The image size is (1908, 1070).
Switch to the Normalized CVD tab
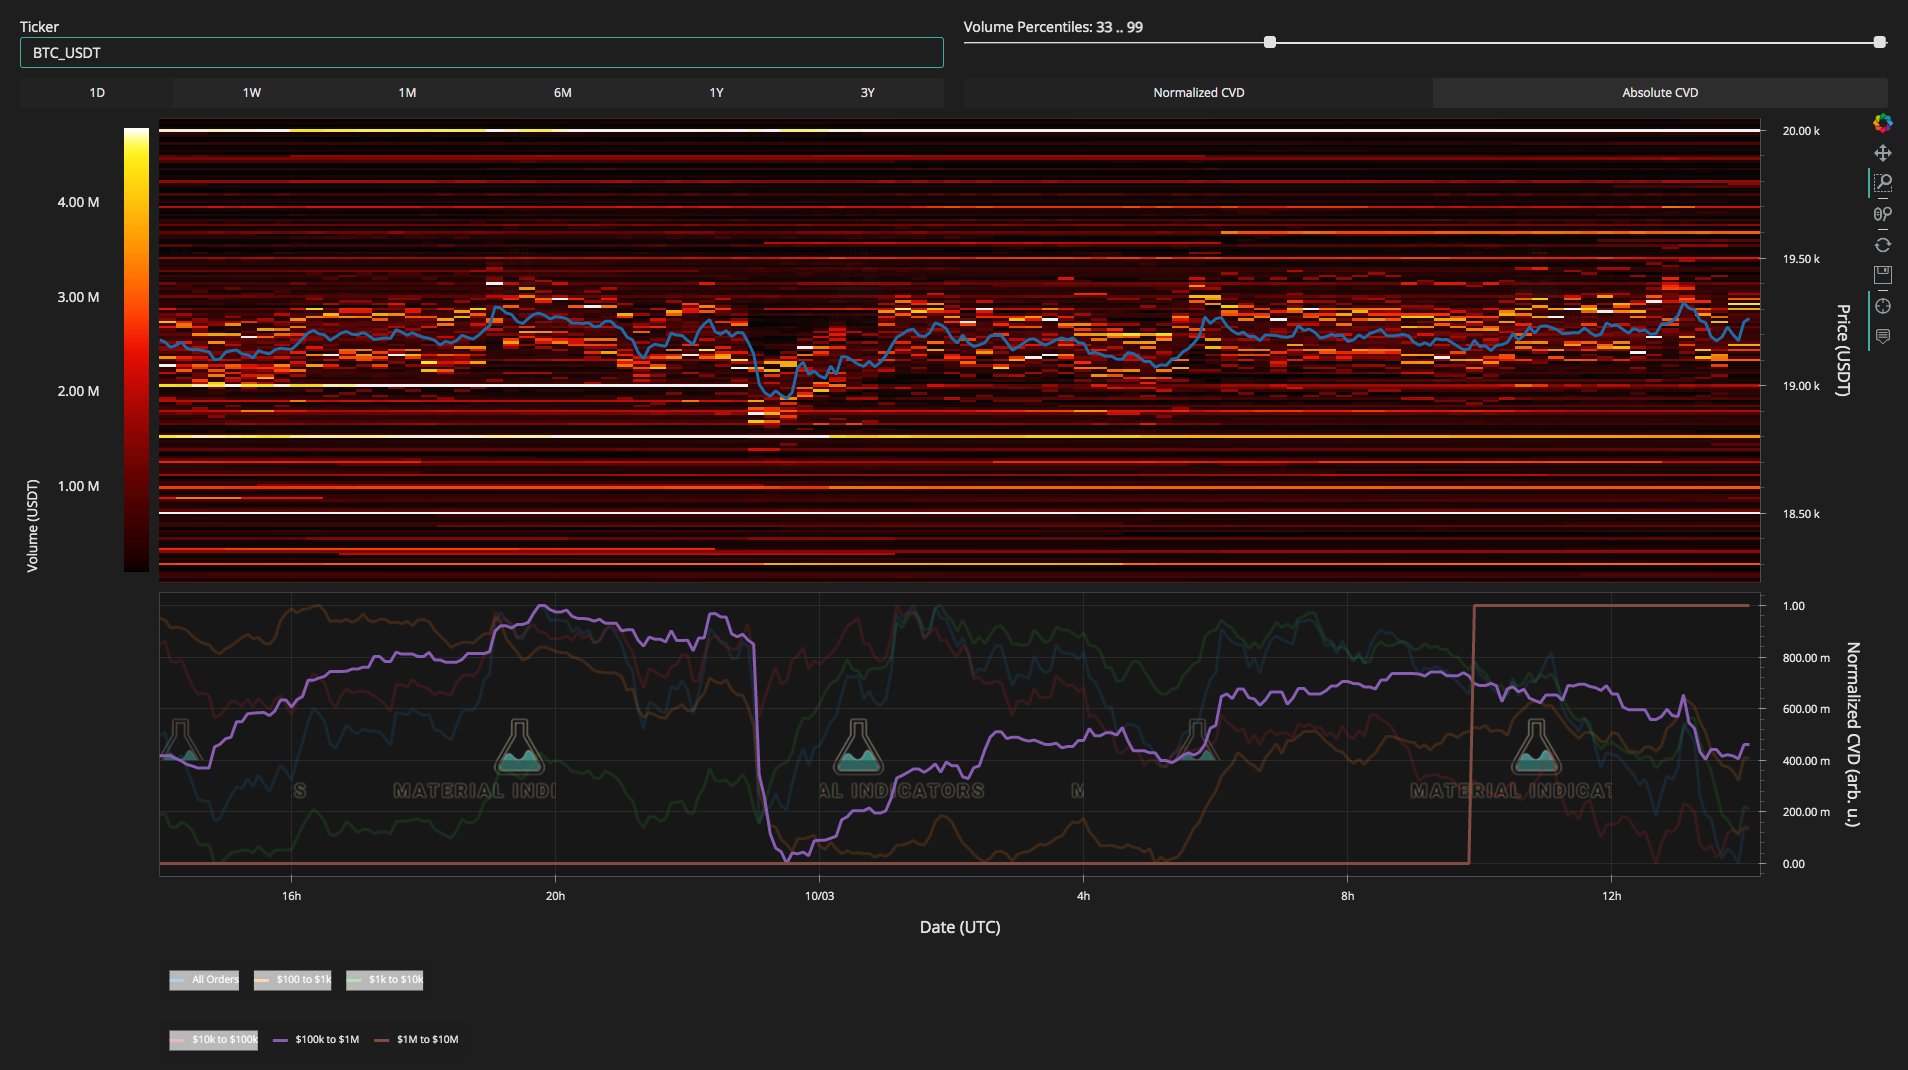(x=1198, y=92)
